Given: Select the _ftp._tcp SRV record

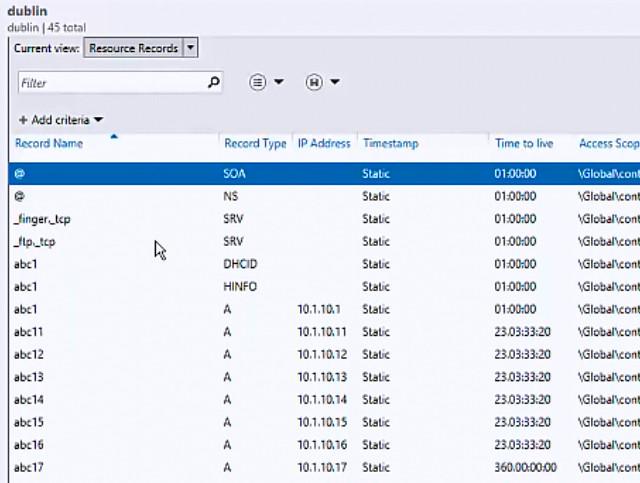Looking at the screenshot, I should click(324, 241).
